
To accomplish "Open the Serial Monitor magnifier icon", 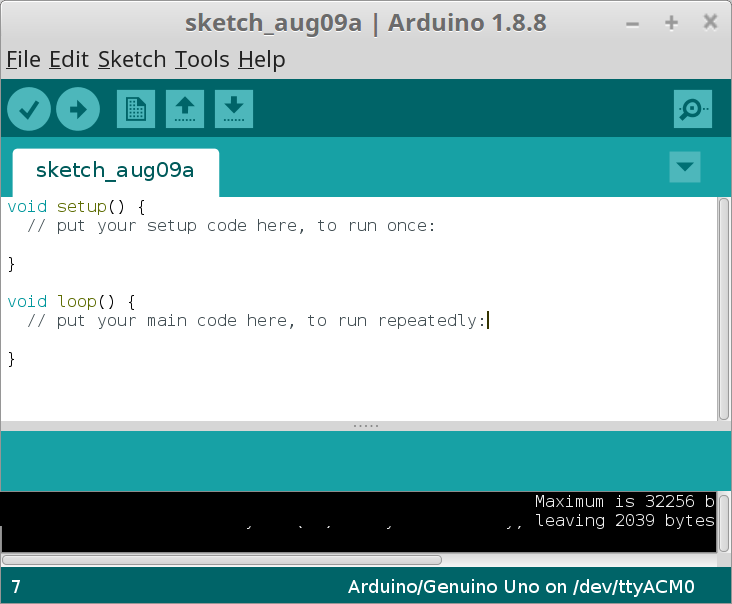I will click(692, 109).
